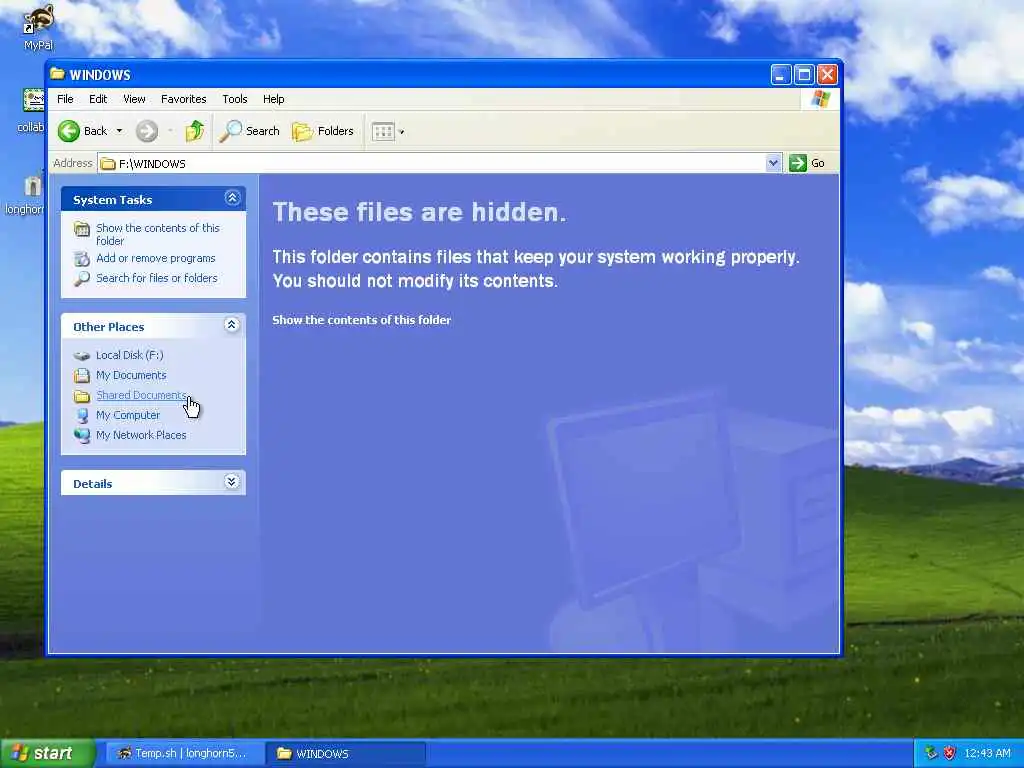Viewport: 1024px width, 768px height.
Task: Click the green Go button
Action: [807, 163]
